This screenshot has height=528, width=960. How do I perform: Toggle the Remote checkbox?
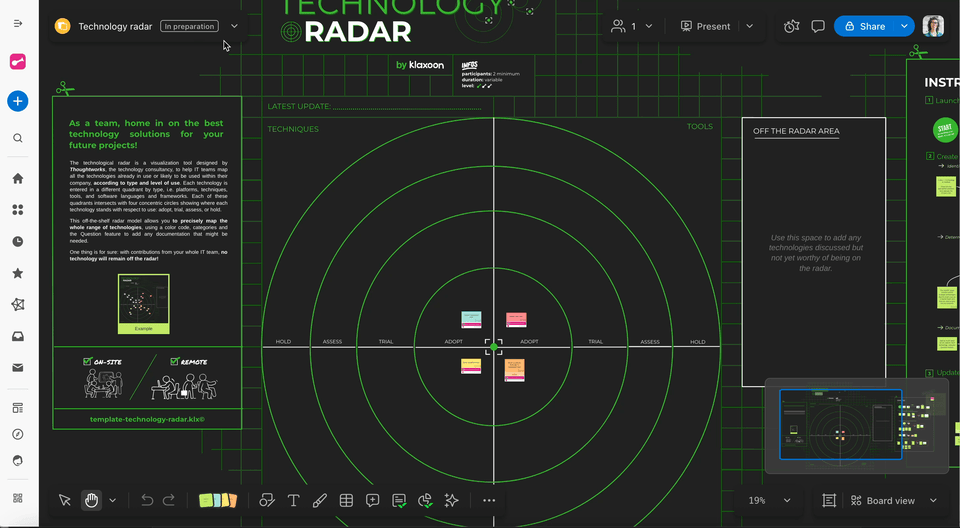(175, 362)
